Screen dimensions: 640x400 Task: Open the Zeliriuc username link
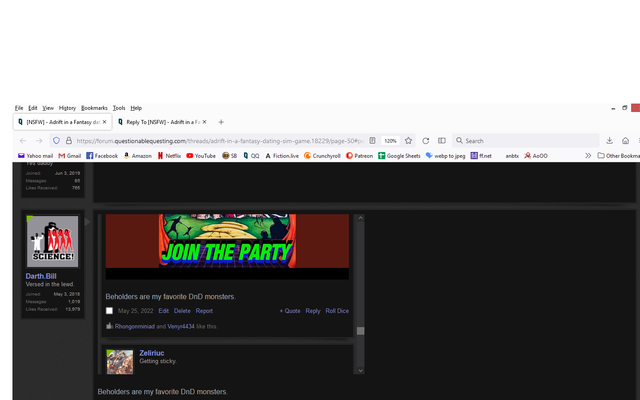pos(152,353)
